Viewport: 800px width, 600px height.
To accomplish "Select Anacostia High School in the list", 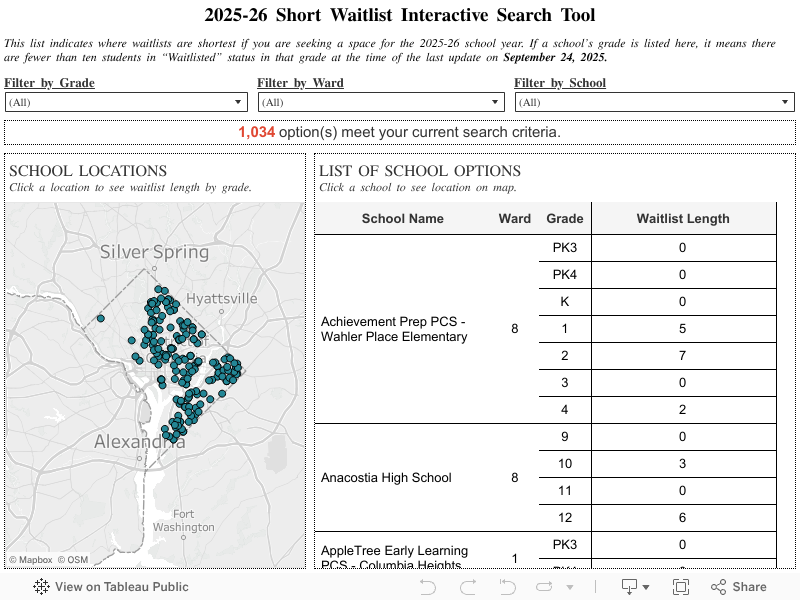I will (386, 478).
